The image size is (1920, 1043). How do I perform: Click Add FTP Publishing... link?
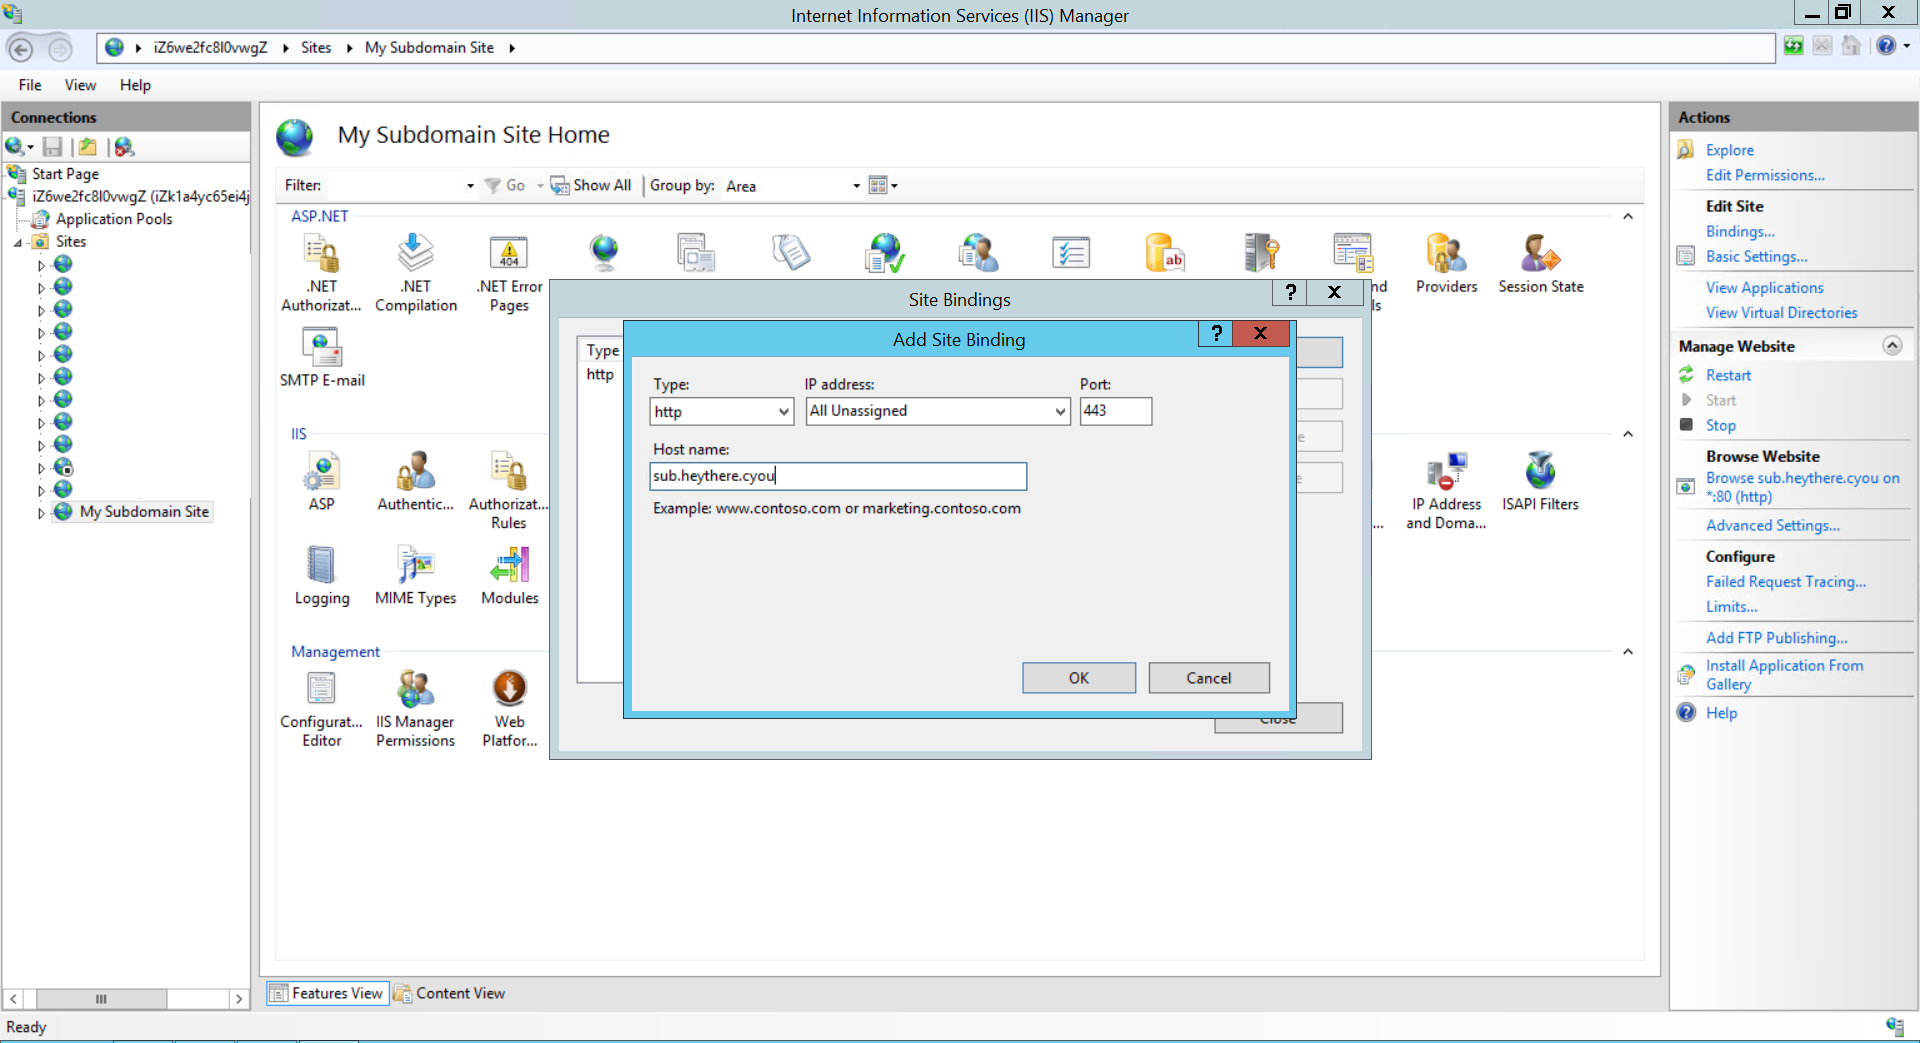click(1776, 638)
